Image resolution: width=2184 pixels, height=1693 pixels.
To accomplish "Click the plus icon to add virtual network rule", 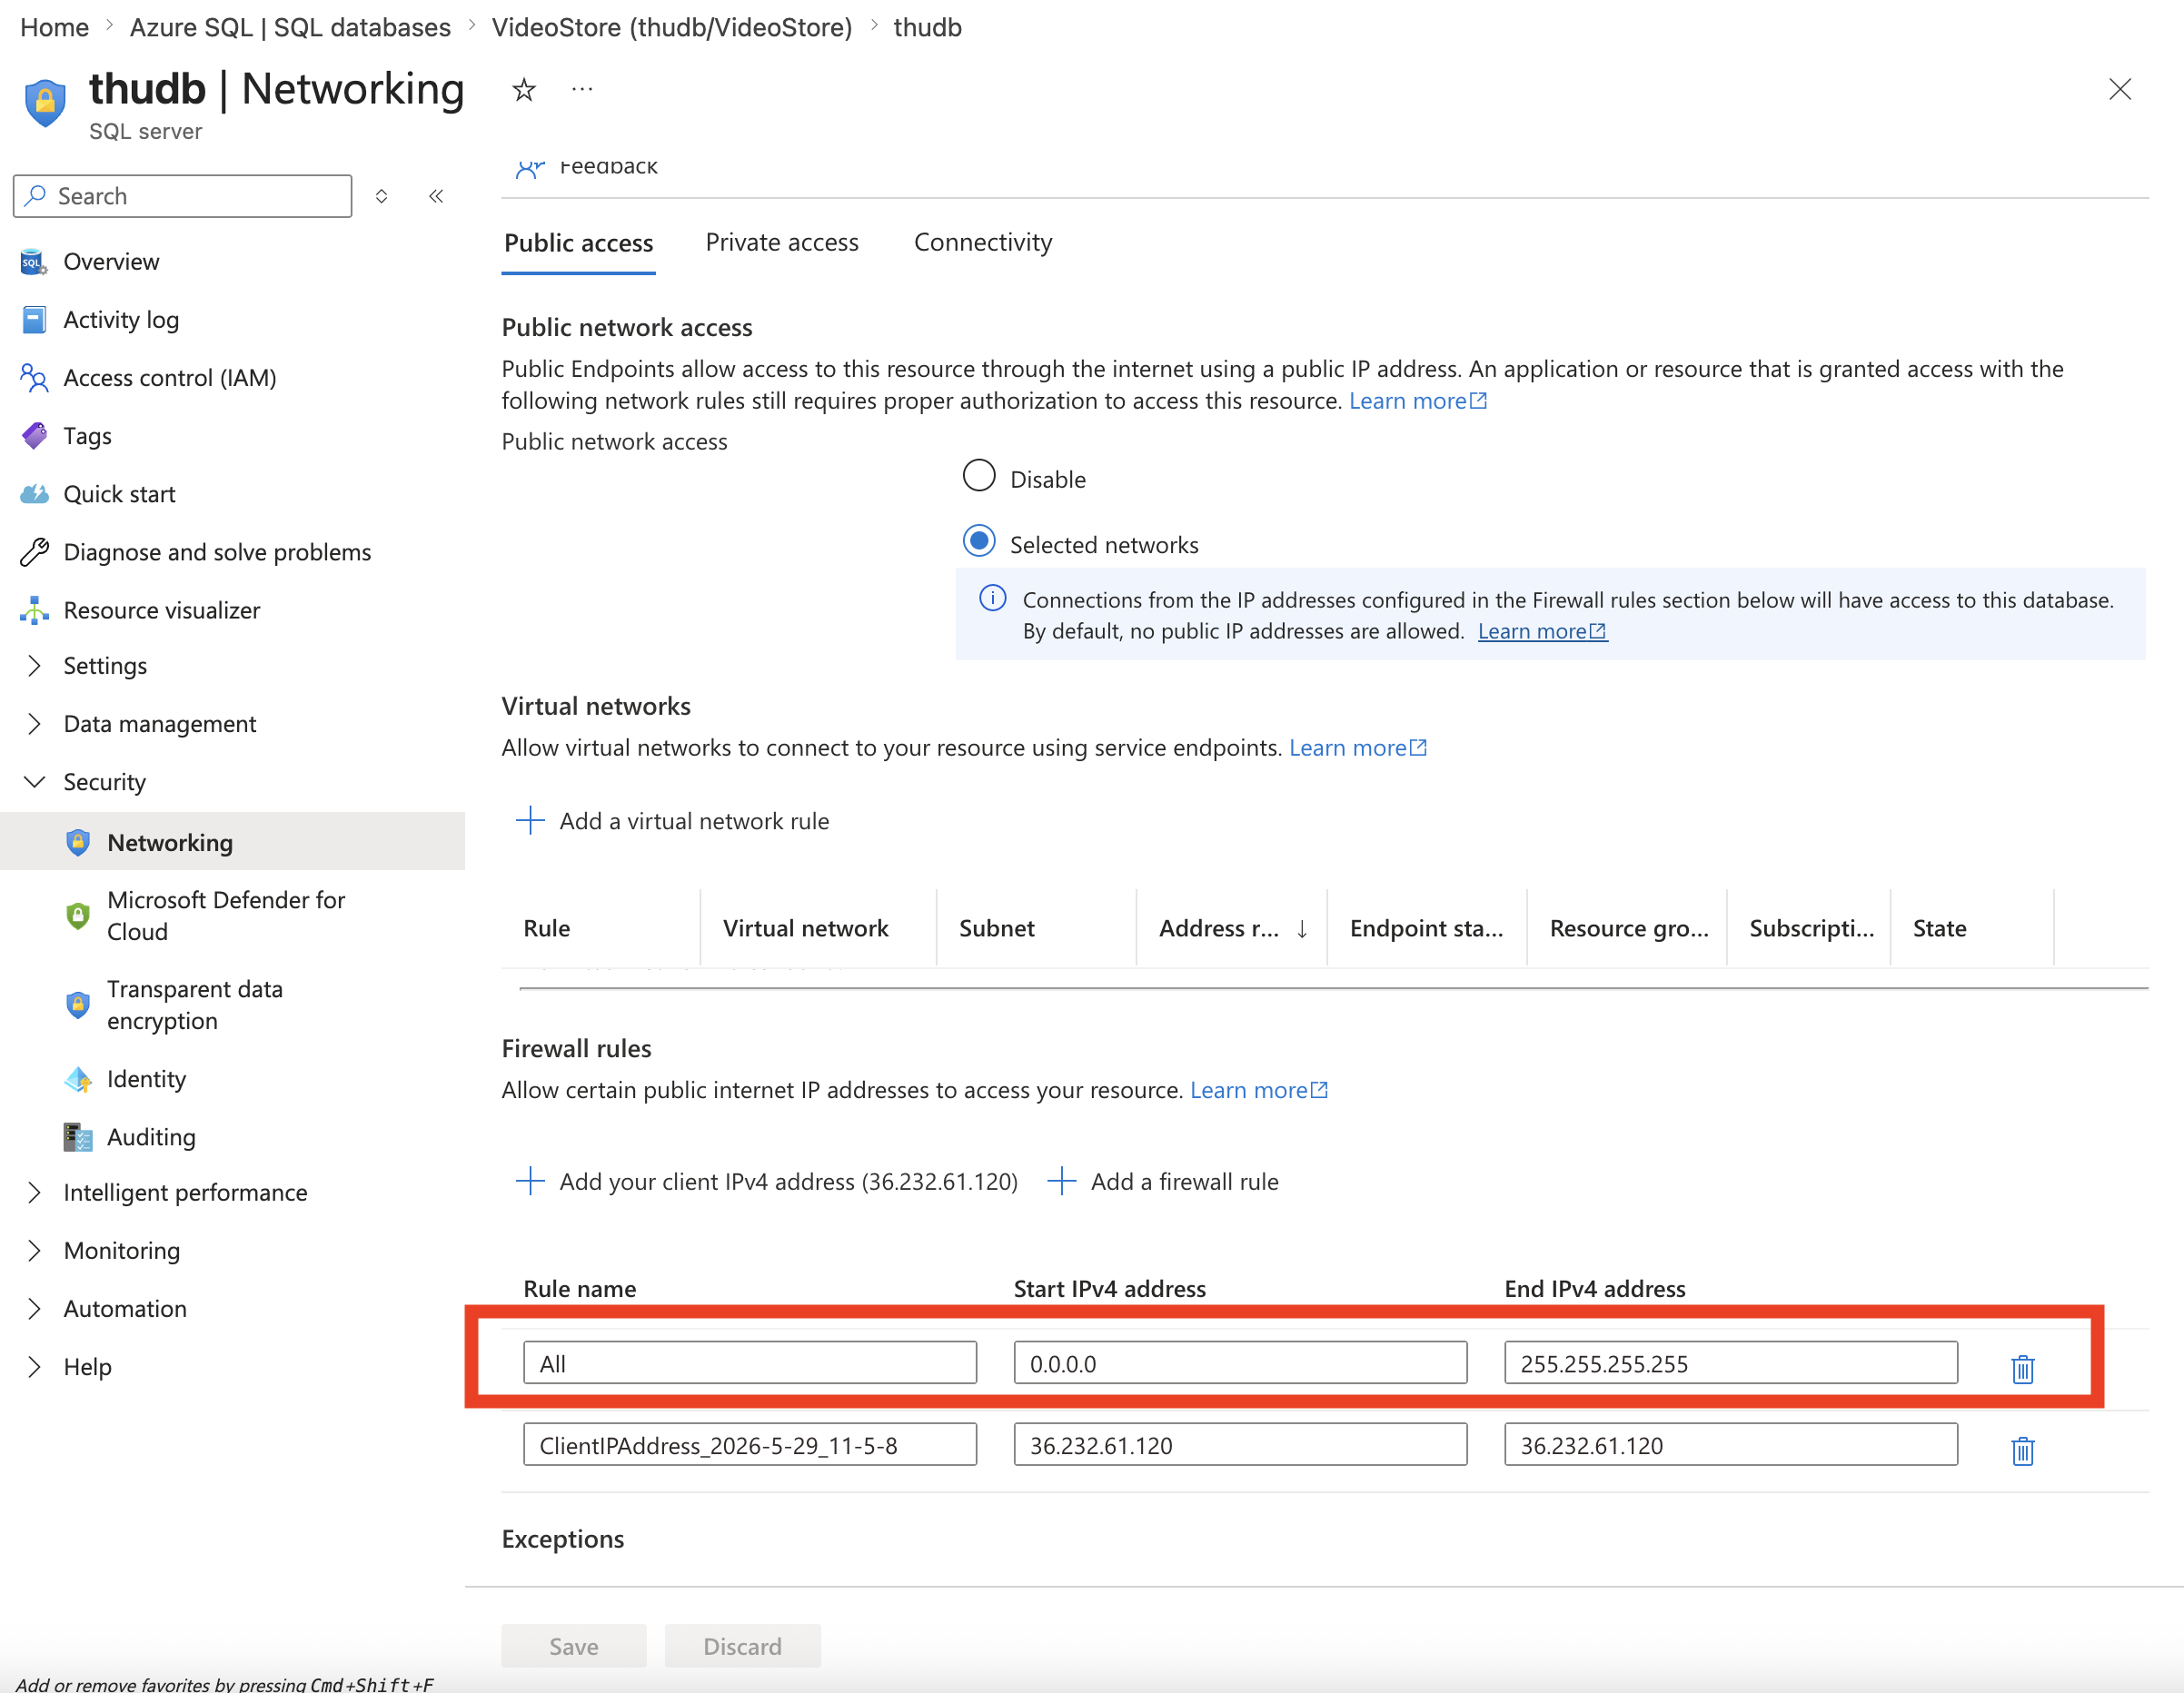I will pyautogui.click(x=530, y=821).
